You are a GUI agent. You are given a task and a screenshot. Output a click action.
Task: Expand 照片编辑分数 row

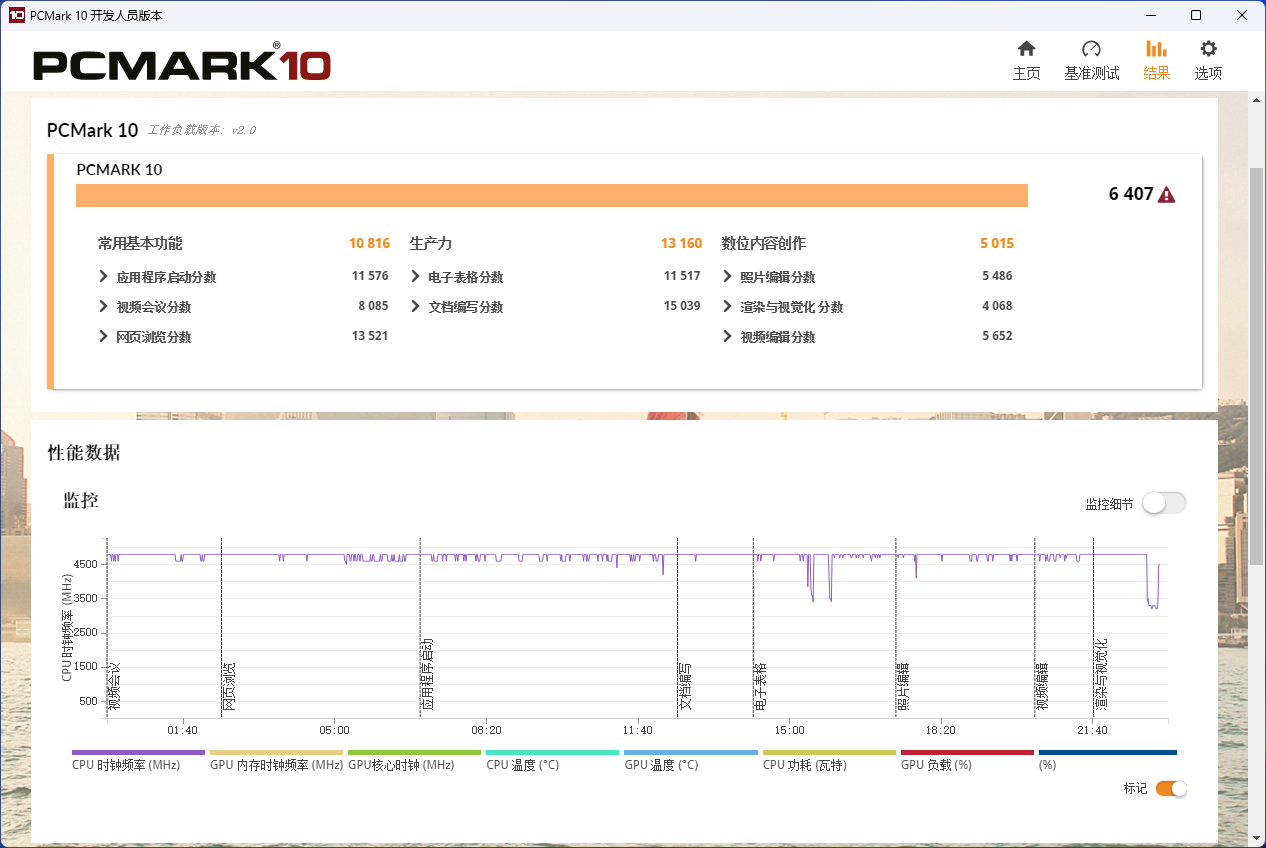coord(727,277)
